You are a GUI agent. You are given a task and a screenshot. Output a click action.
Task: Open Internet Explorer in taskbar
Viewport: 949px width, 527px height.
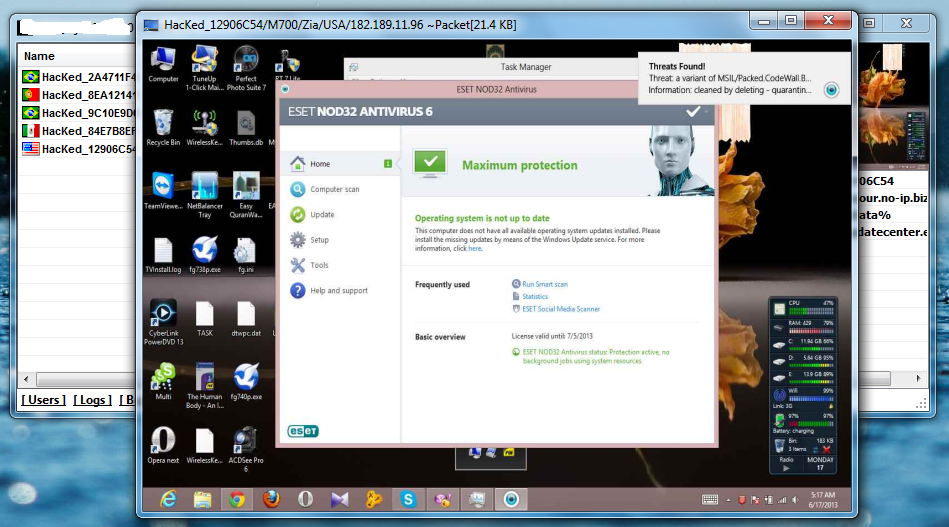168,499
